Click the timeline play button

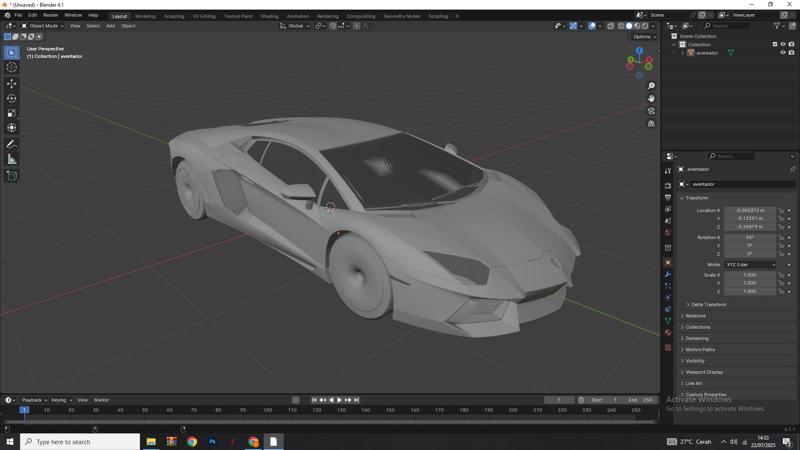click(339, 400)
